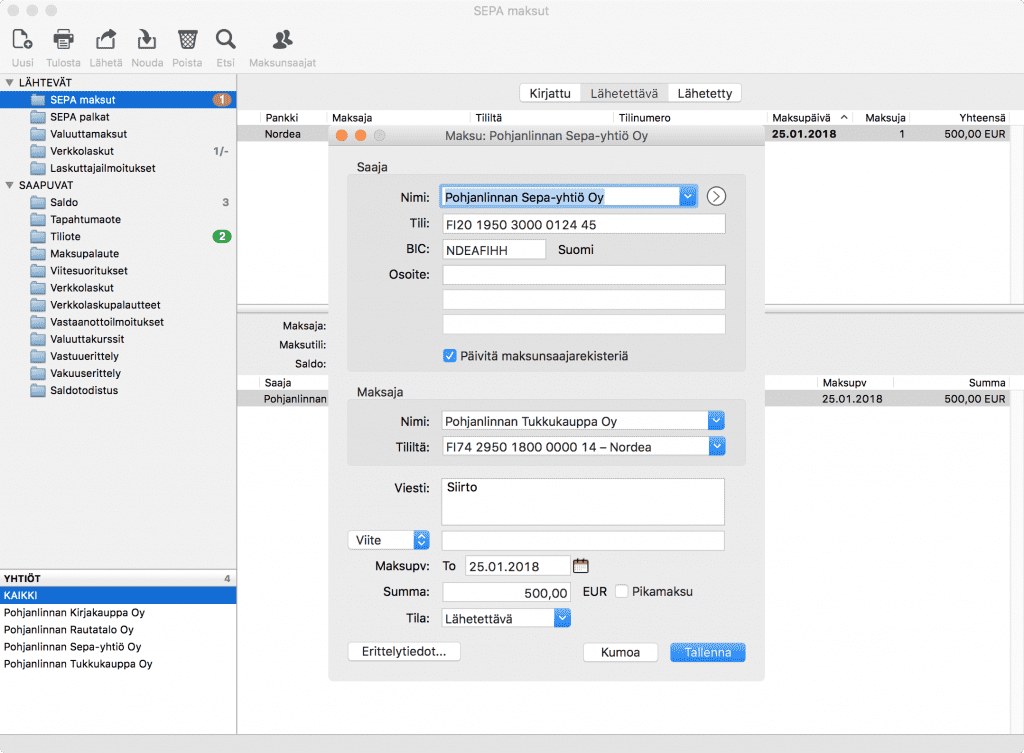Click the Poista trash icon
The height and width of the screenshot is (753, 1024).
point(187,40)
